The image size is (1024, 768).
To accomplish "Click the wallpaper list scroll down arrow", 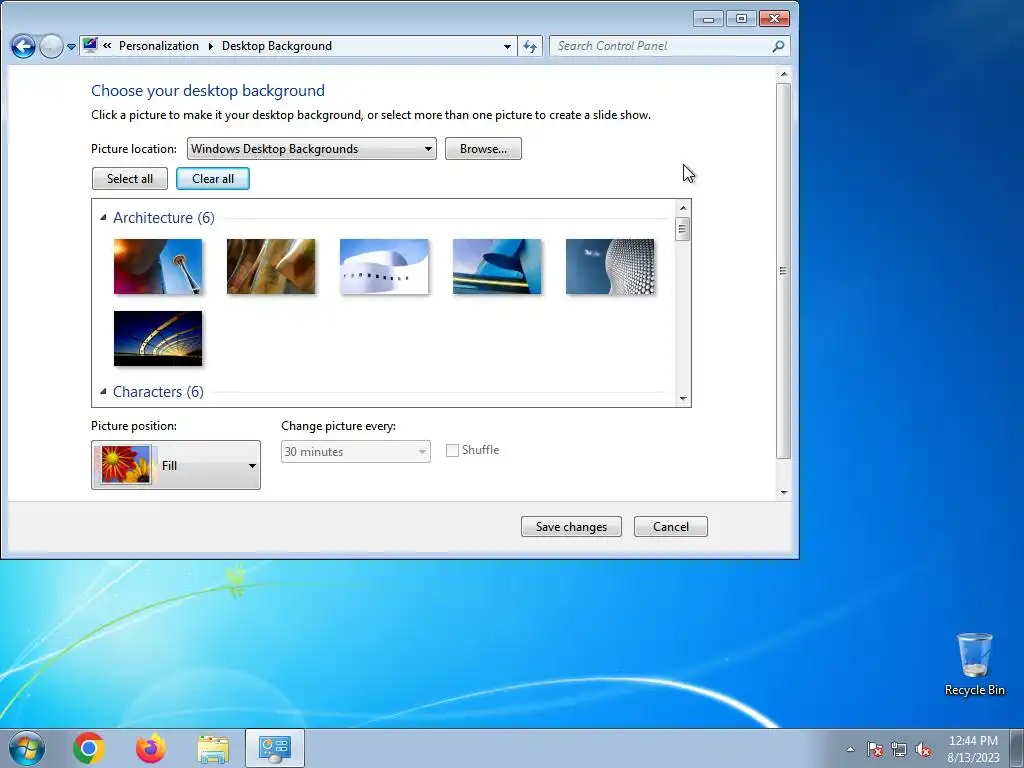I will [x=683, y=398].
